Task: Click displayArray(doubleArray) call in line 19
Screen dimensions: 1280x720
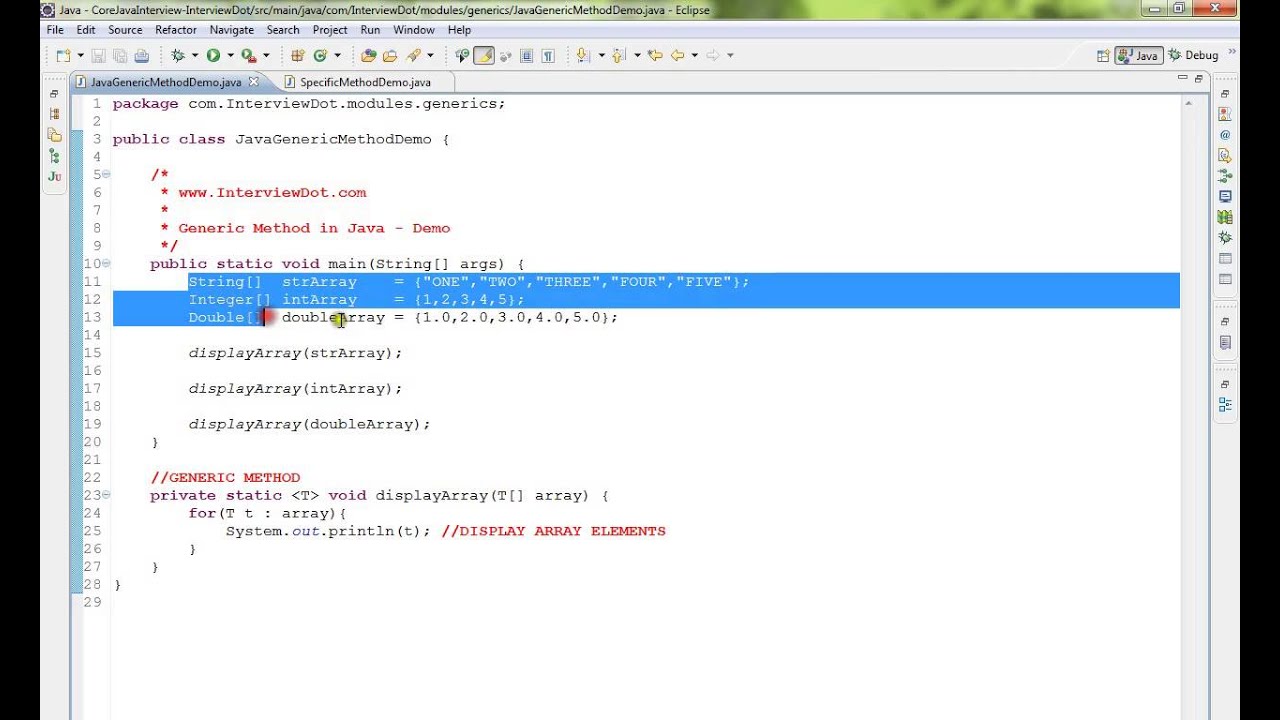Action: (309, 424)
